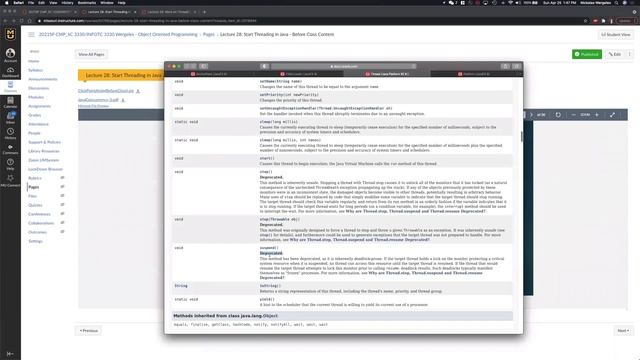640x360 pixels.
Task: Go to the Previous page
Action: [89, 331]
